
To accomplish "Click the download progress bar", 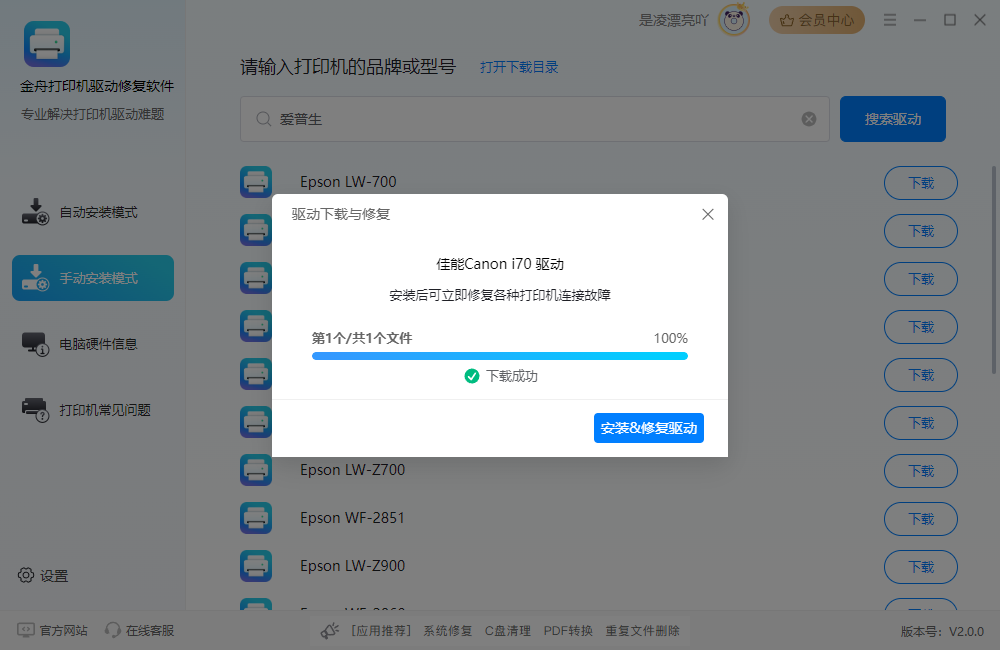I will point(499,356).
